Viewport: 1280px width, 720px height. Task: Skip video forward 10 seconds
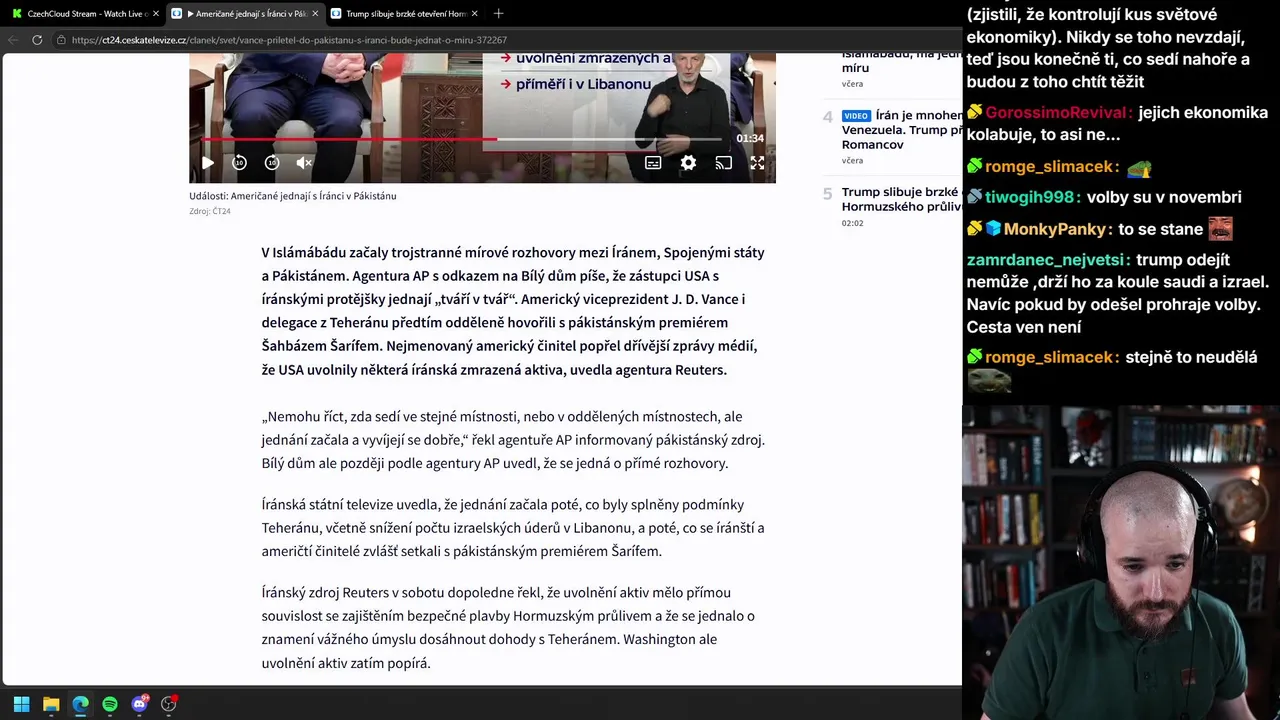[272, 163]
